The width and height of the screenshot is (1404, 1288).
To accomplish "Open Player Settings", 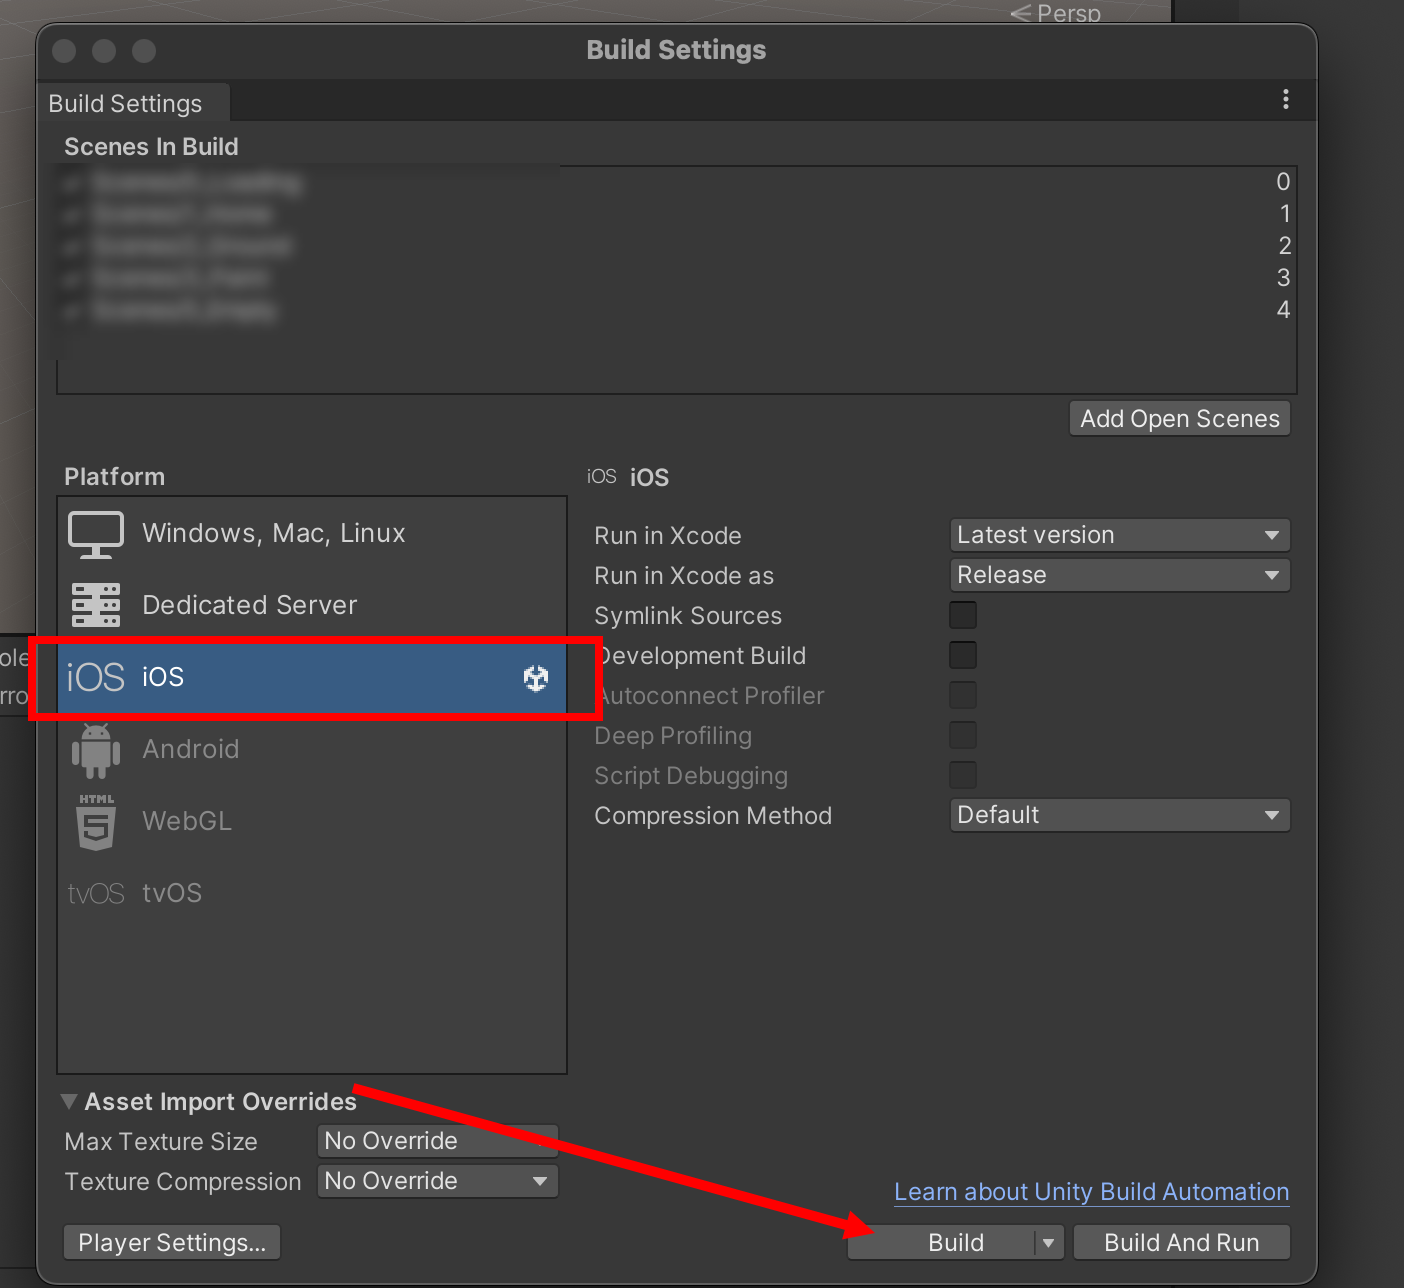I will tap(172, 1243).
